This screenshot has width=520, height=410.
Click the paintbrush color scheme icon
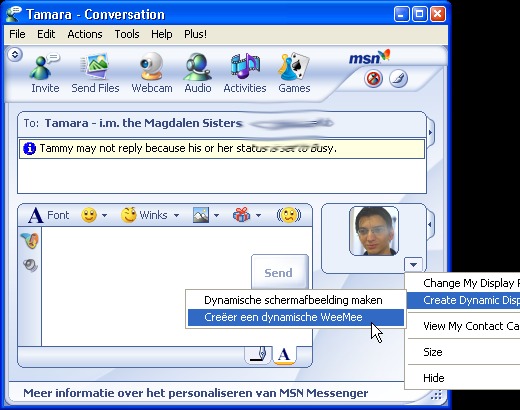[x=398, y=79]
